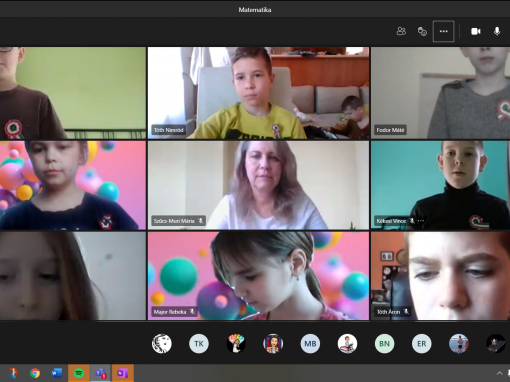The image size is (510, 382).
Task: Select the ER participant avatar
Action: point(421,344)
